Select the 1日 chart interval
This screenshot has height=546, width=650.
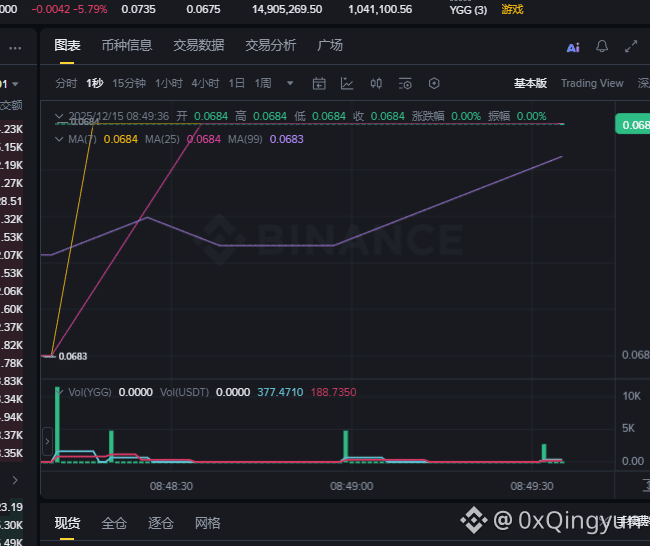pos(237,83)
